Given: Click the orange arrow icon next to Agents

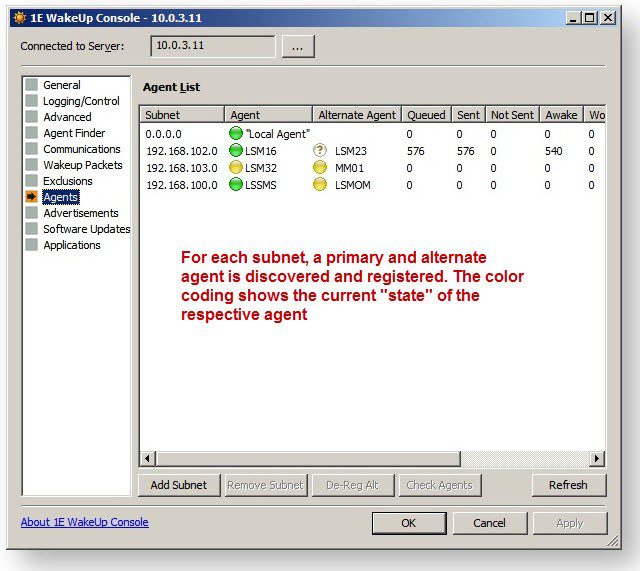Looking at the screenshot, I should 31,197.
